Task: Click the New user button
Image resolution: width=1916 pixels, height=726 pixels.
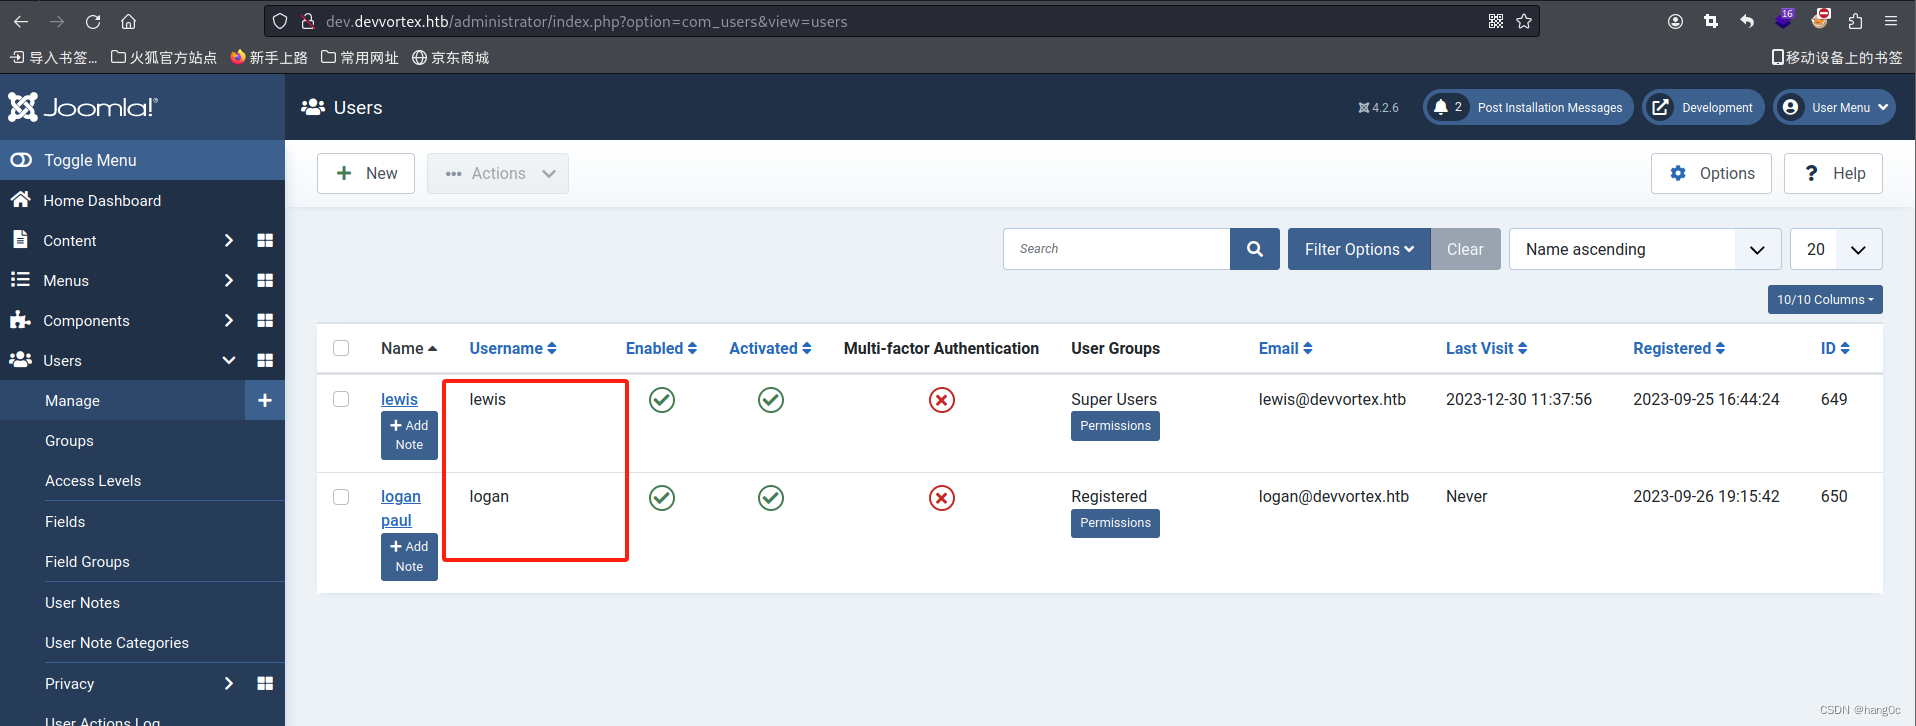Action: click(x=366, y=173)
